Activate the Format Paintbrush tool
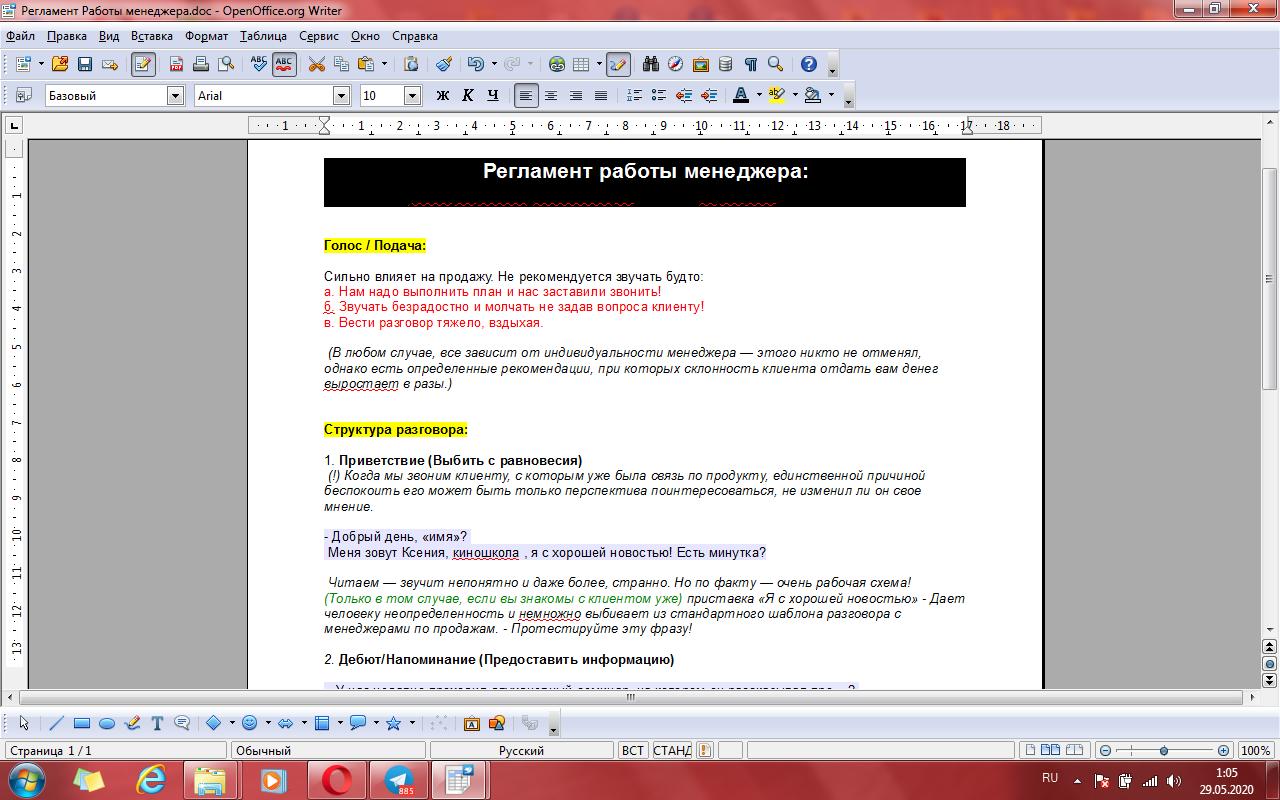The width and height of the screenshot is (1280, 800). click(x=444, y=64)
